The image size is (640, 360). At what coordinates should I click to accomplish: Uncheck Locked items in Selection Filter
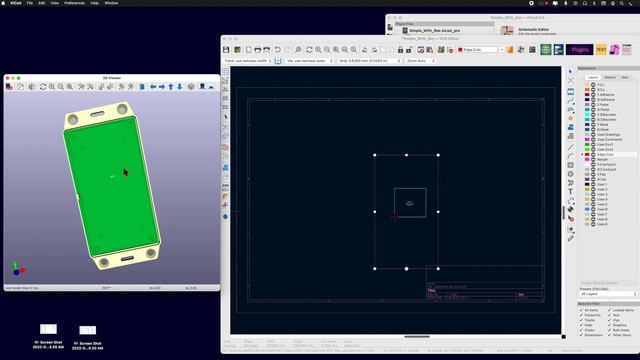[609, 310]
